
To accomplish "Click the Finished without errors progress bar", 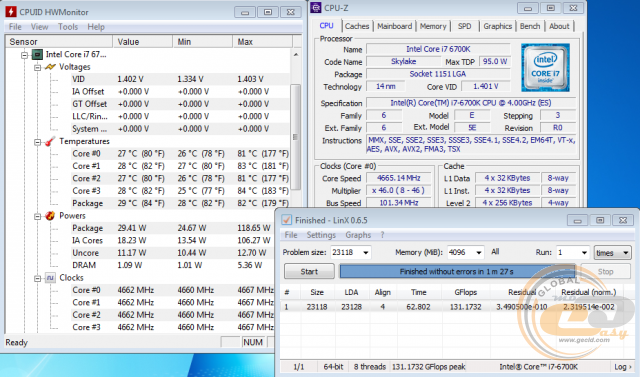I will [x=457, y=272].
